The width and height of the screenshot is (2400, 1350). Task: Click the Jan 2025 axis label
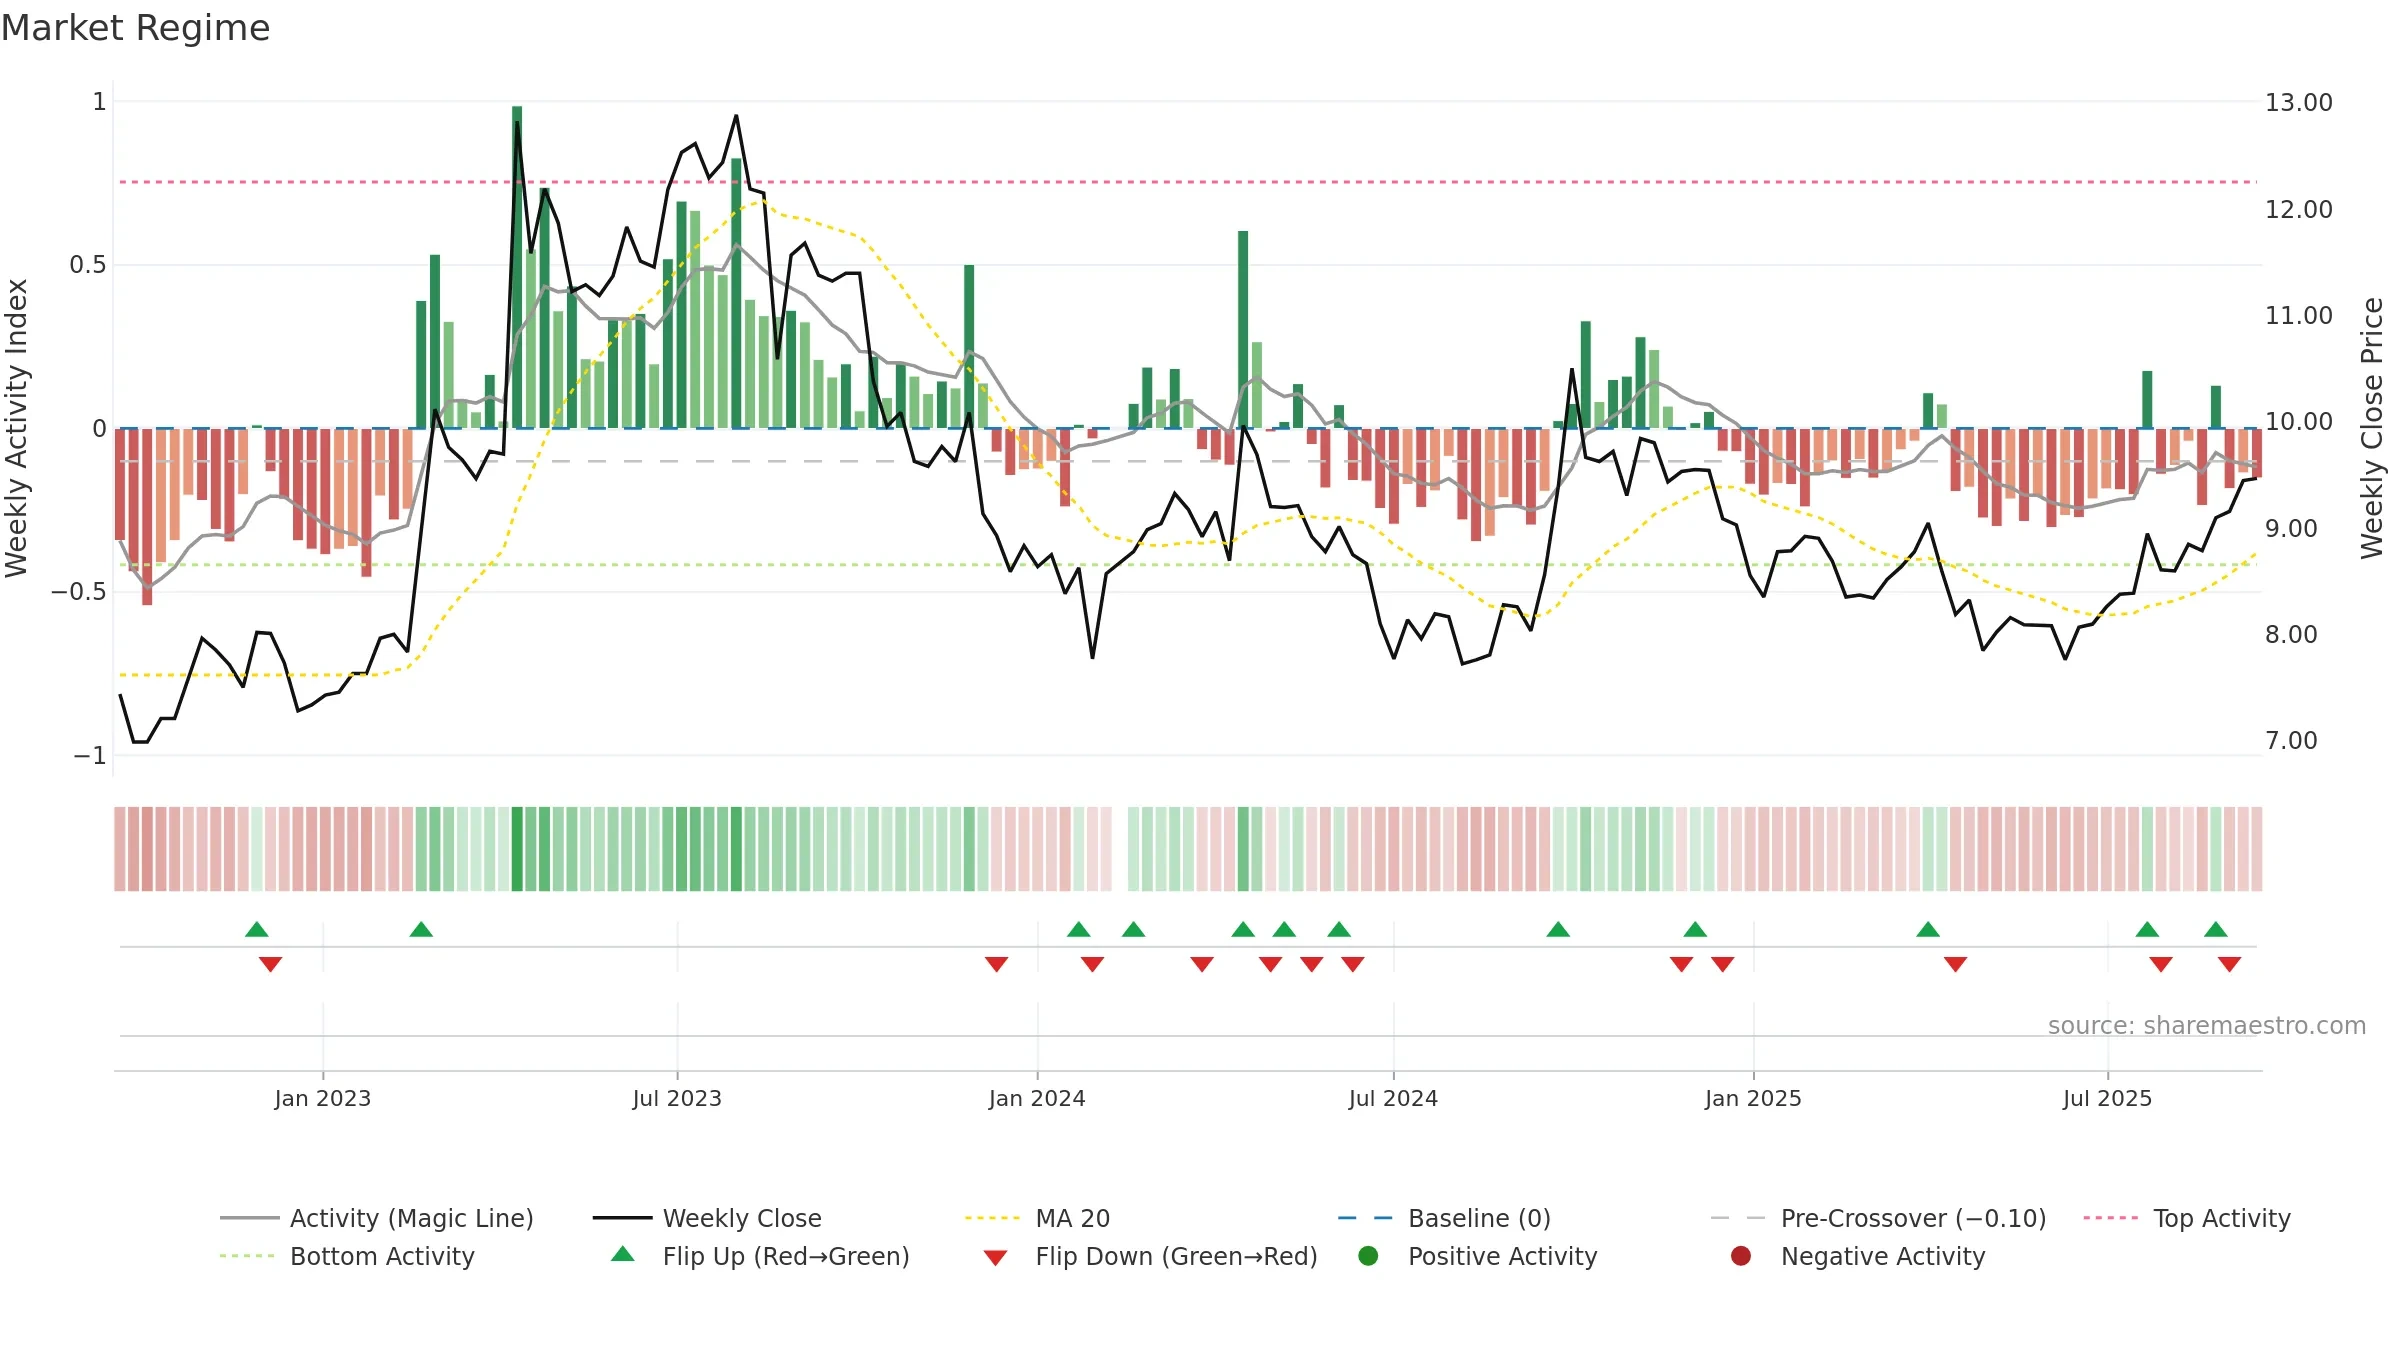[x=1753, y=1098]
